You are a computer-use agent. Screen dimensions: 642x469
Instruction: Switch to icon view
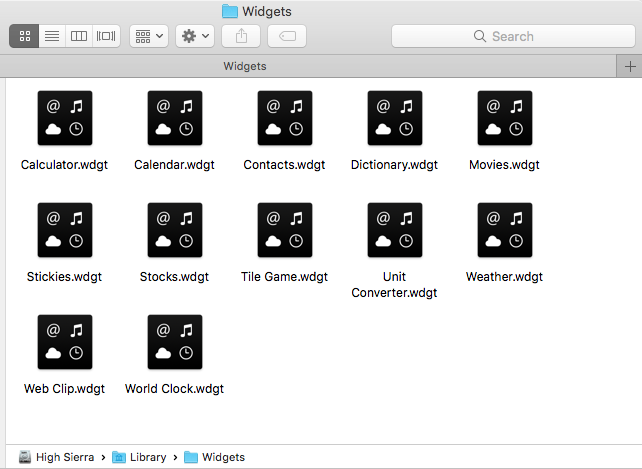coord(24,36)
